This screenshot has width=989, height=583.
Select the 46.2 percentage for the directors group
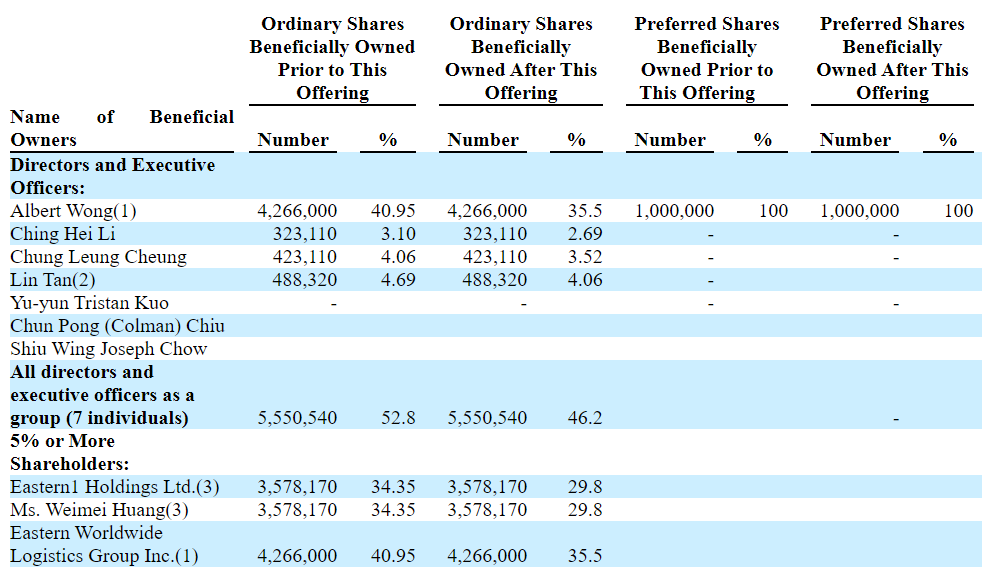coord(585,418)
